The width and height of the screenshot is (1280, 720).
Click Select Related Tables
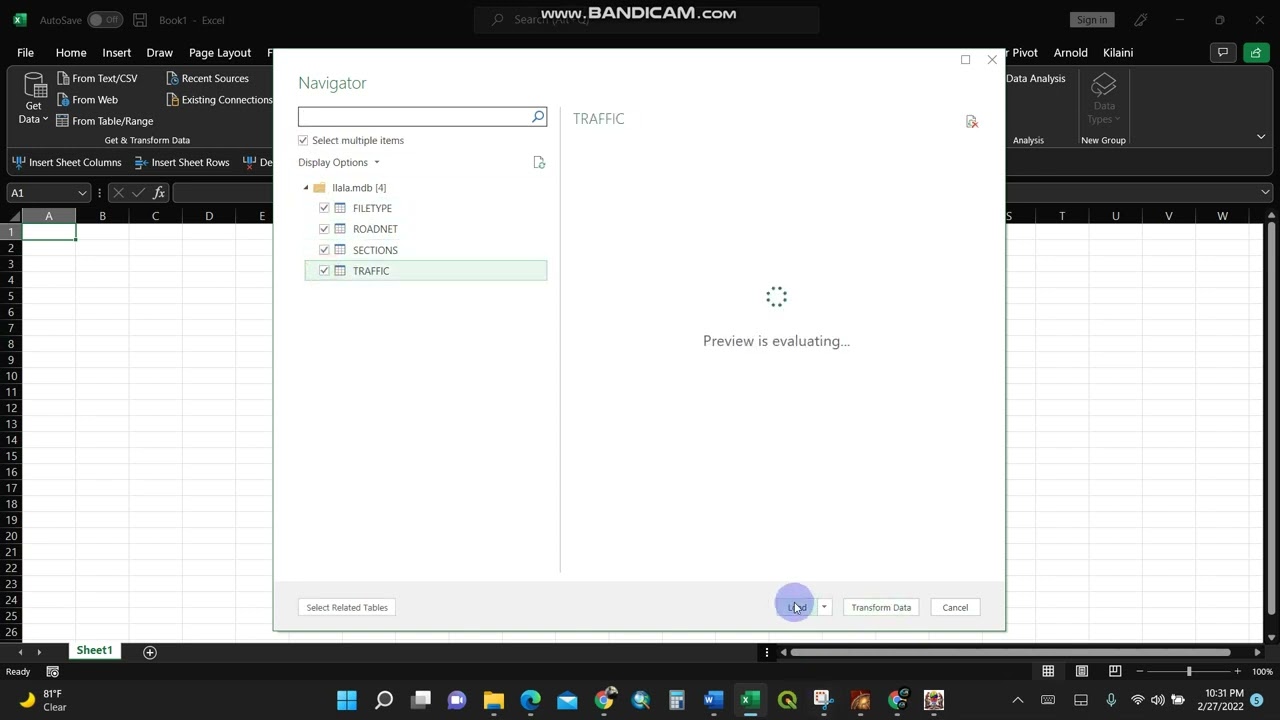tap(347, 607)
